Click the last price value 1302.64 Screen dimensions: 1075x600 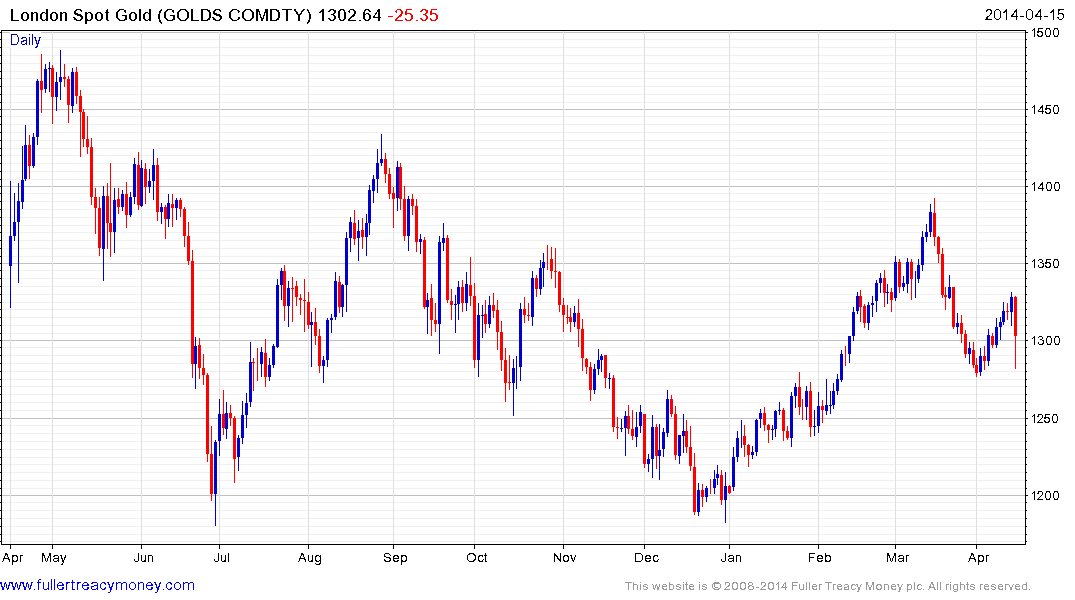click(x=350, y=15)
